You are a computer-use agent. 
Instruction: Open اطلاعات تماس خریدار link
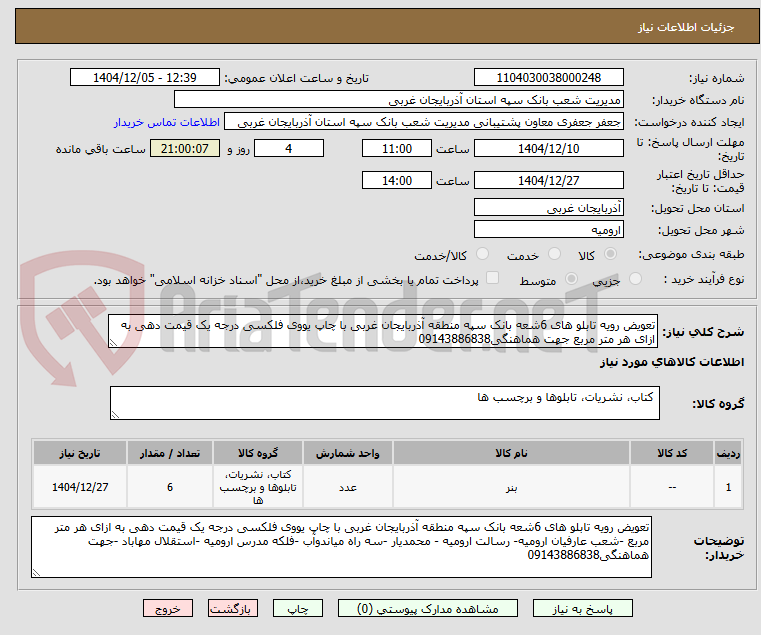coord(167,122)
